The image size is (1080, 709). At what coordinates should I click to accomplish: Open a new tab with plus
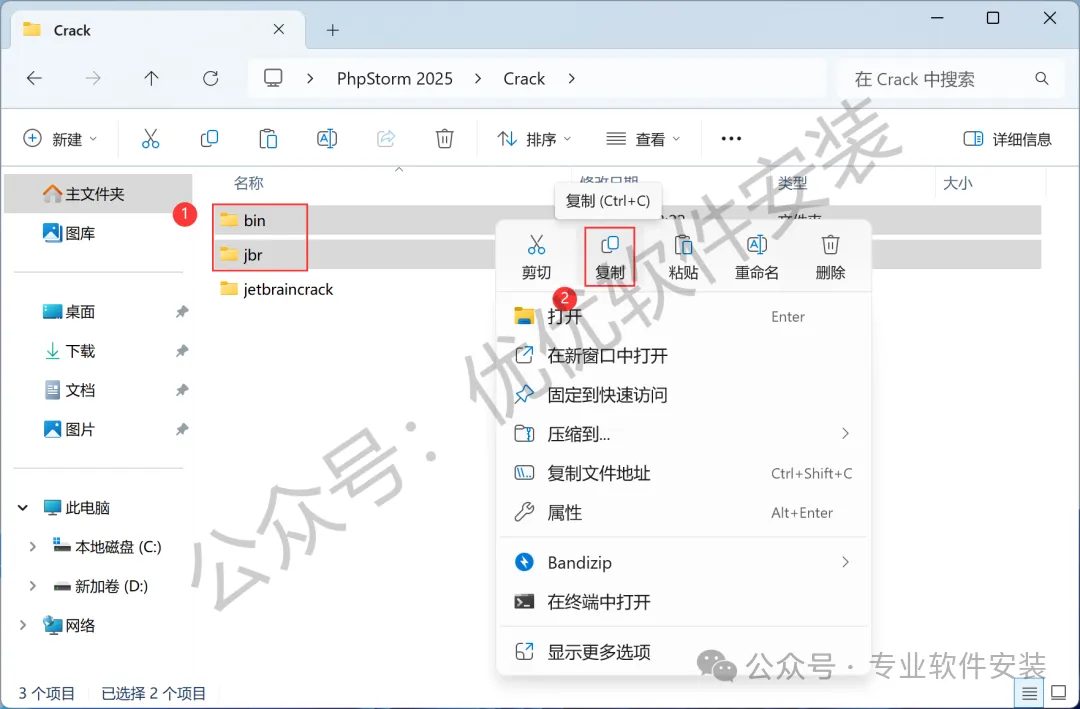(333, 30)
